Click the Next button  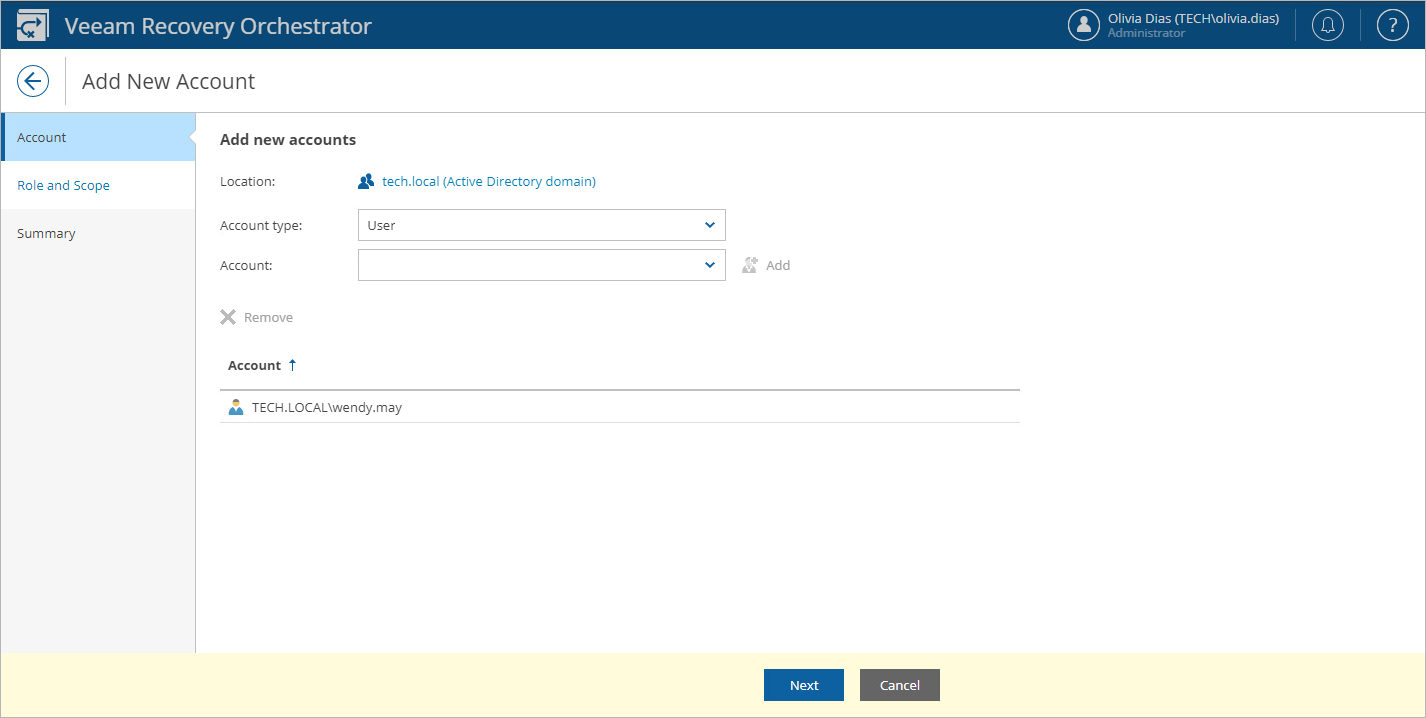tap(803, 684)
